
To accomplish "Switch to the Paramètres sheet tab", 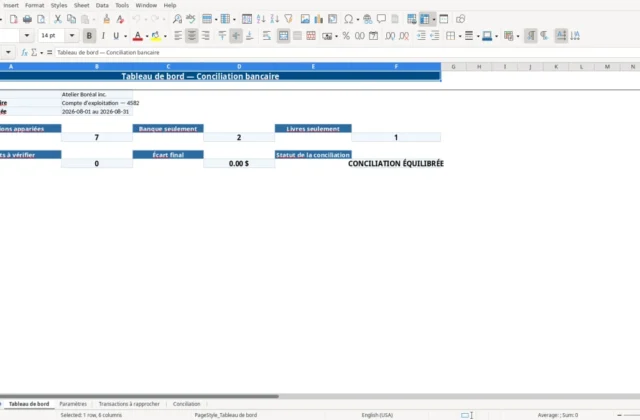I will (73, 404).
